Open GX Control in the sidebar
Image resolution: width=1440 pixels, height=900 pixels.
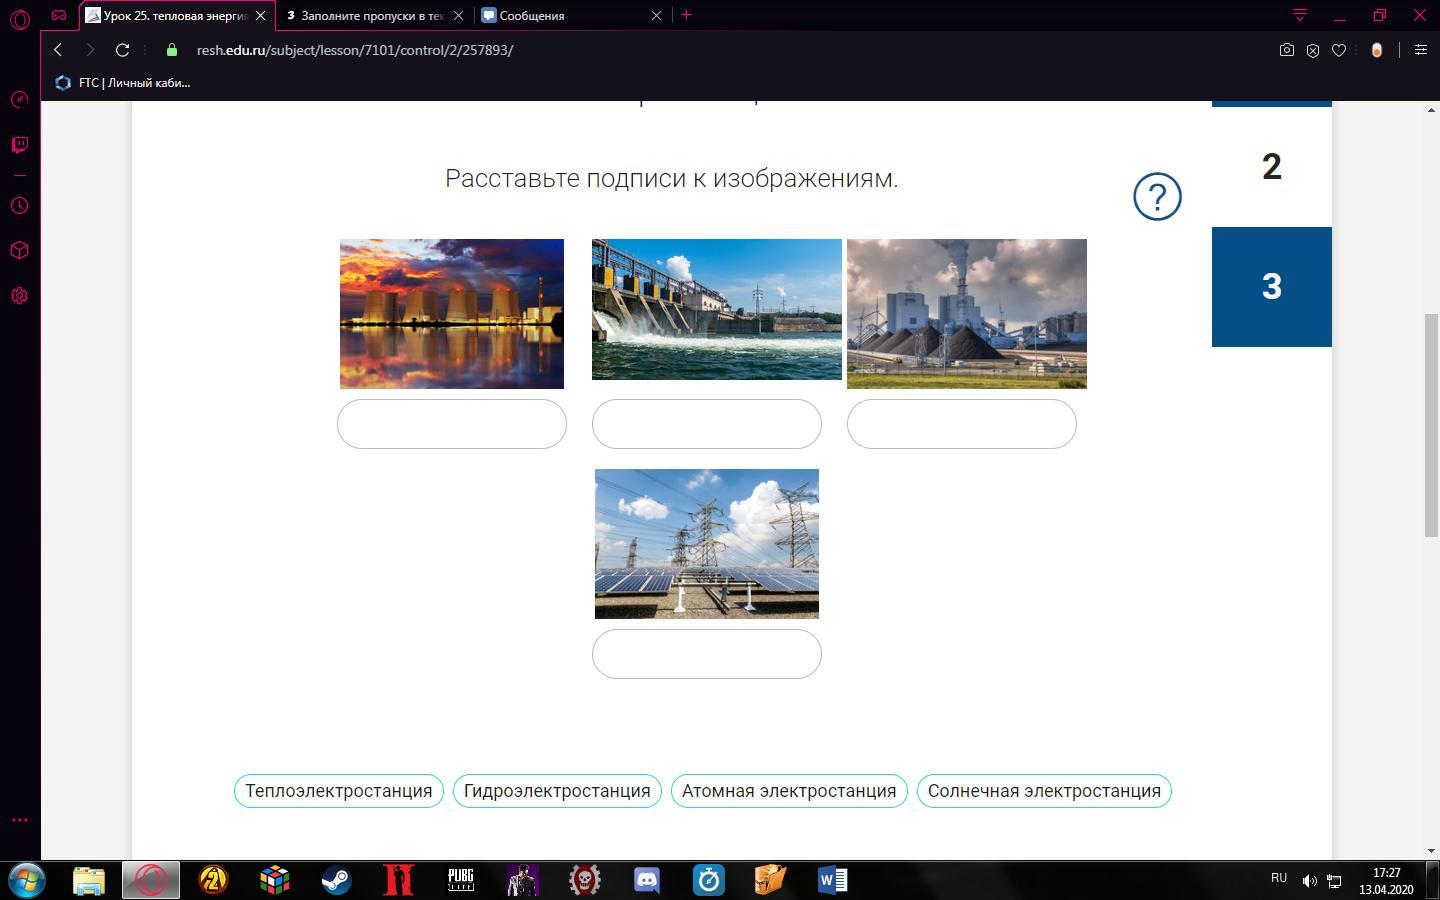point(19,99)
